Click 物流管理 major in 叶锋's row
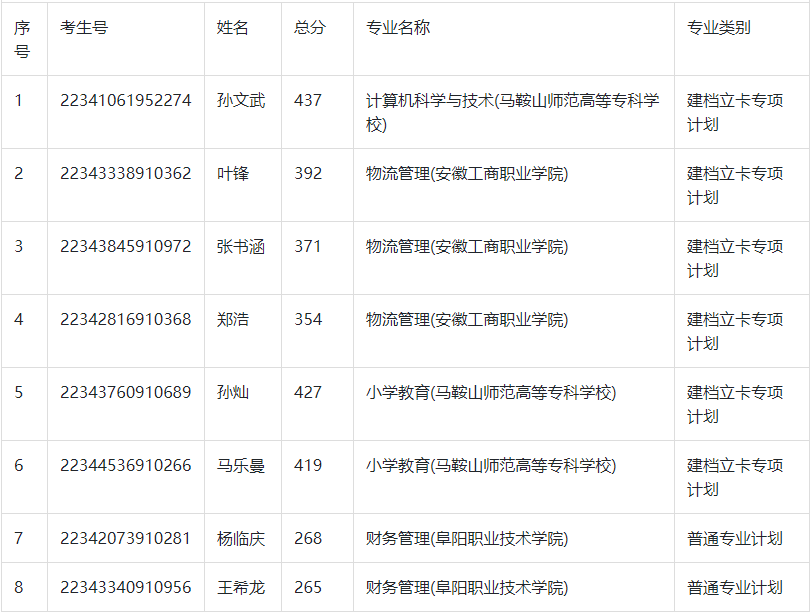The image size is (811, 614). click(x=467, y=173)
